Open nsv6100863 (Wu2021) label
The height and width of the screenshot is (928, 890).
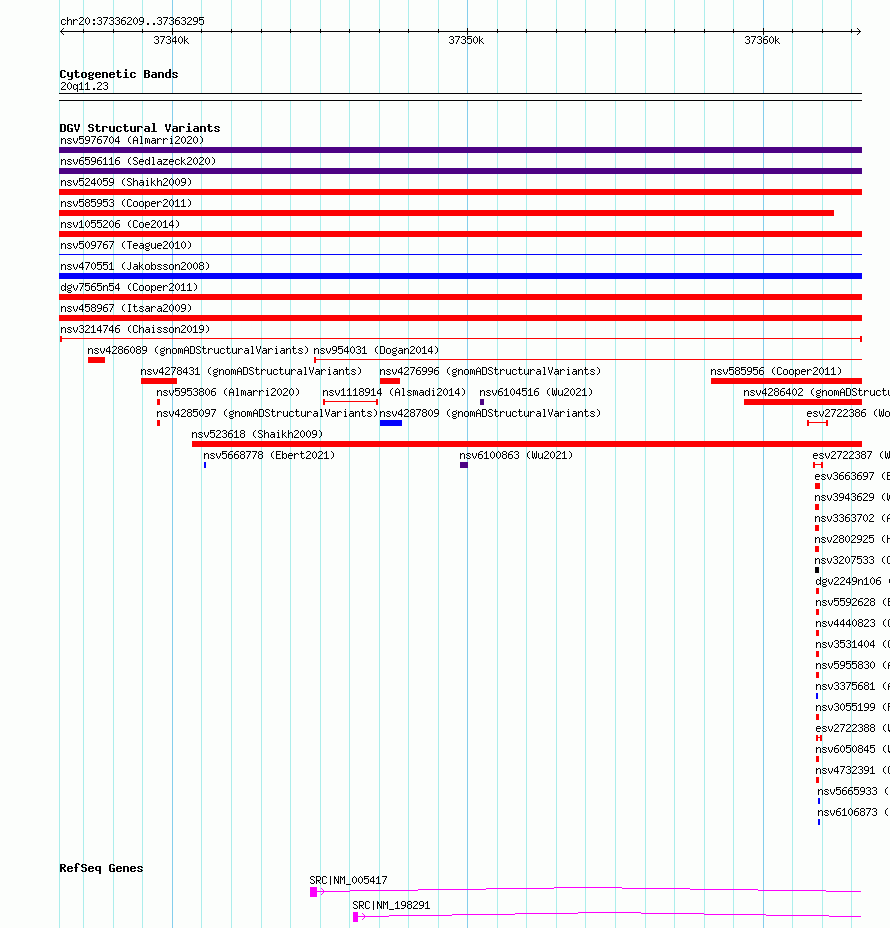click(x=516, y=455)
